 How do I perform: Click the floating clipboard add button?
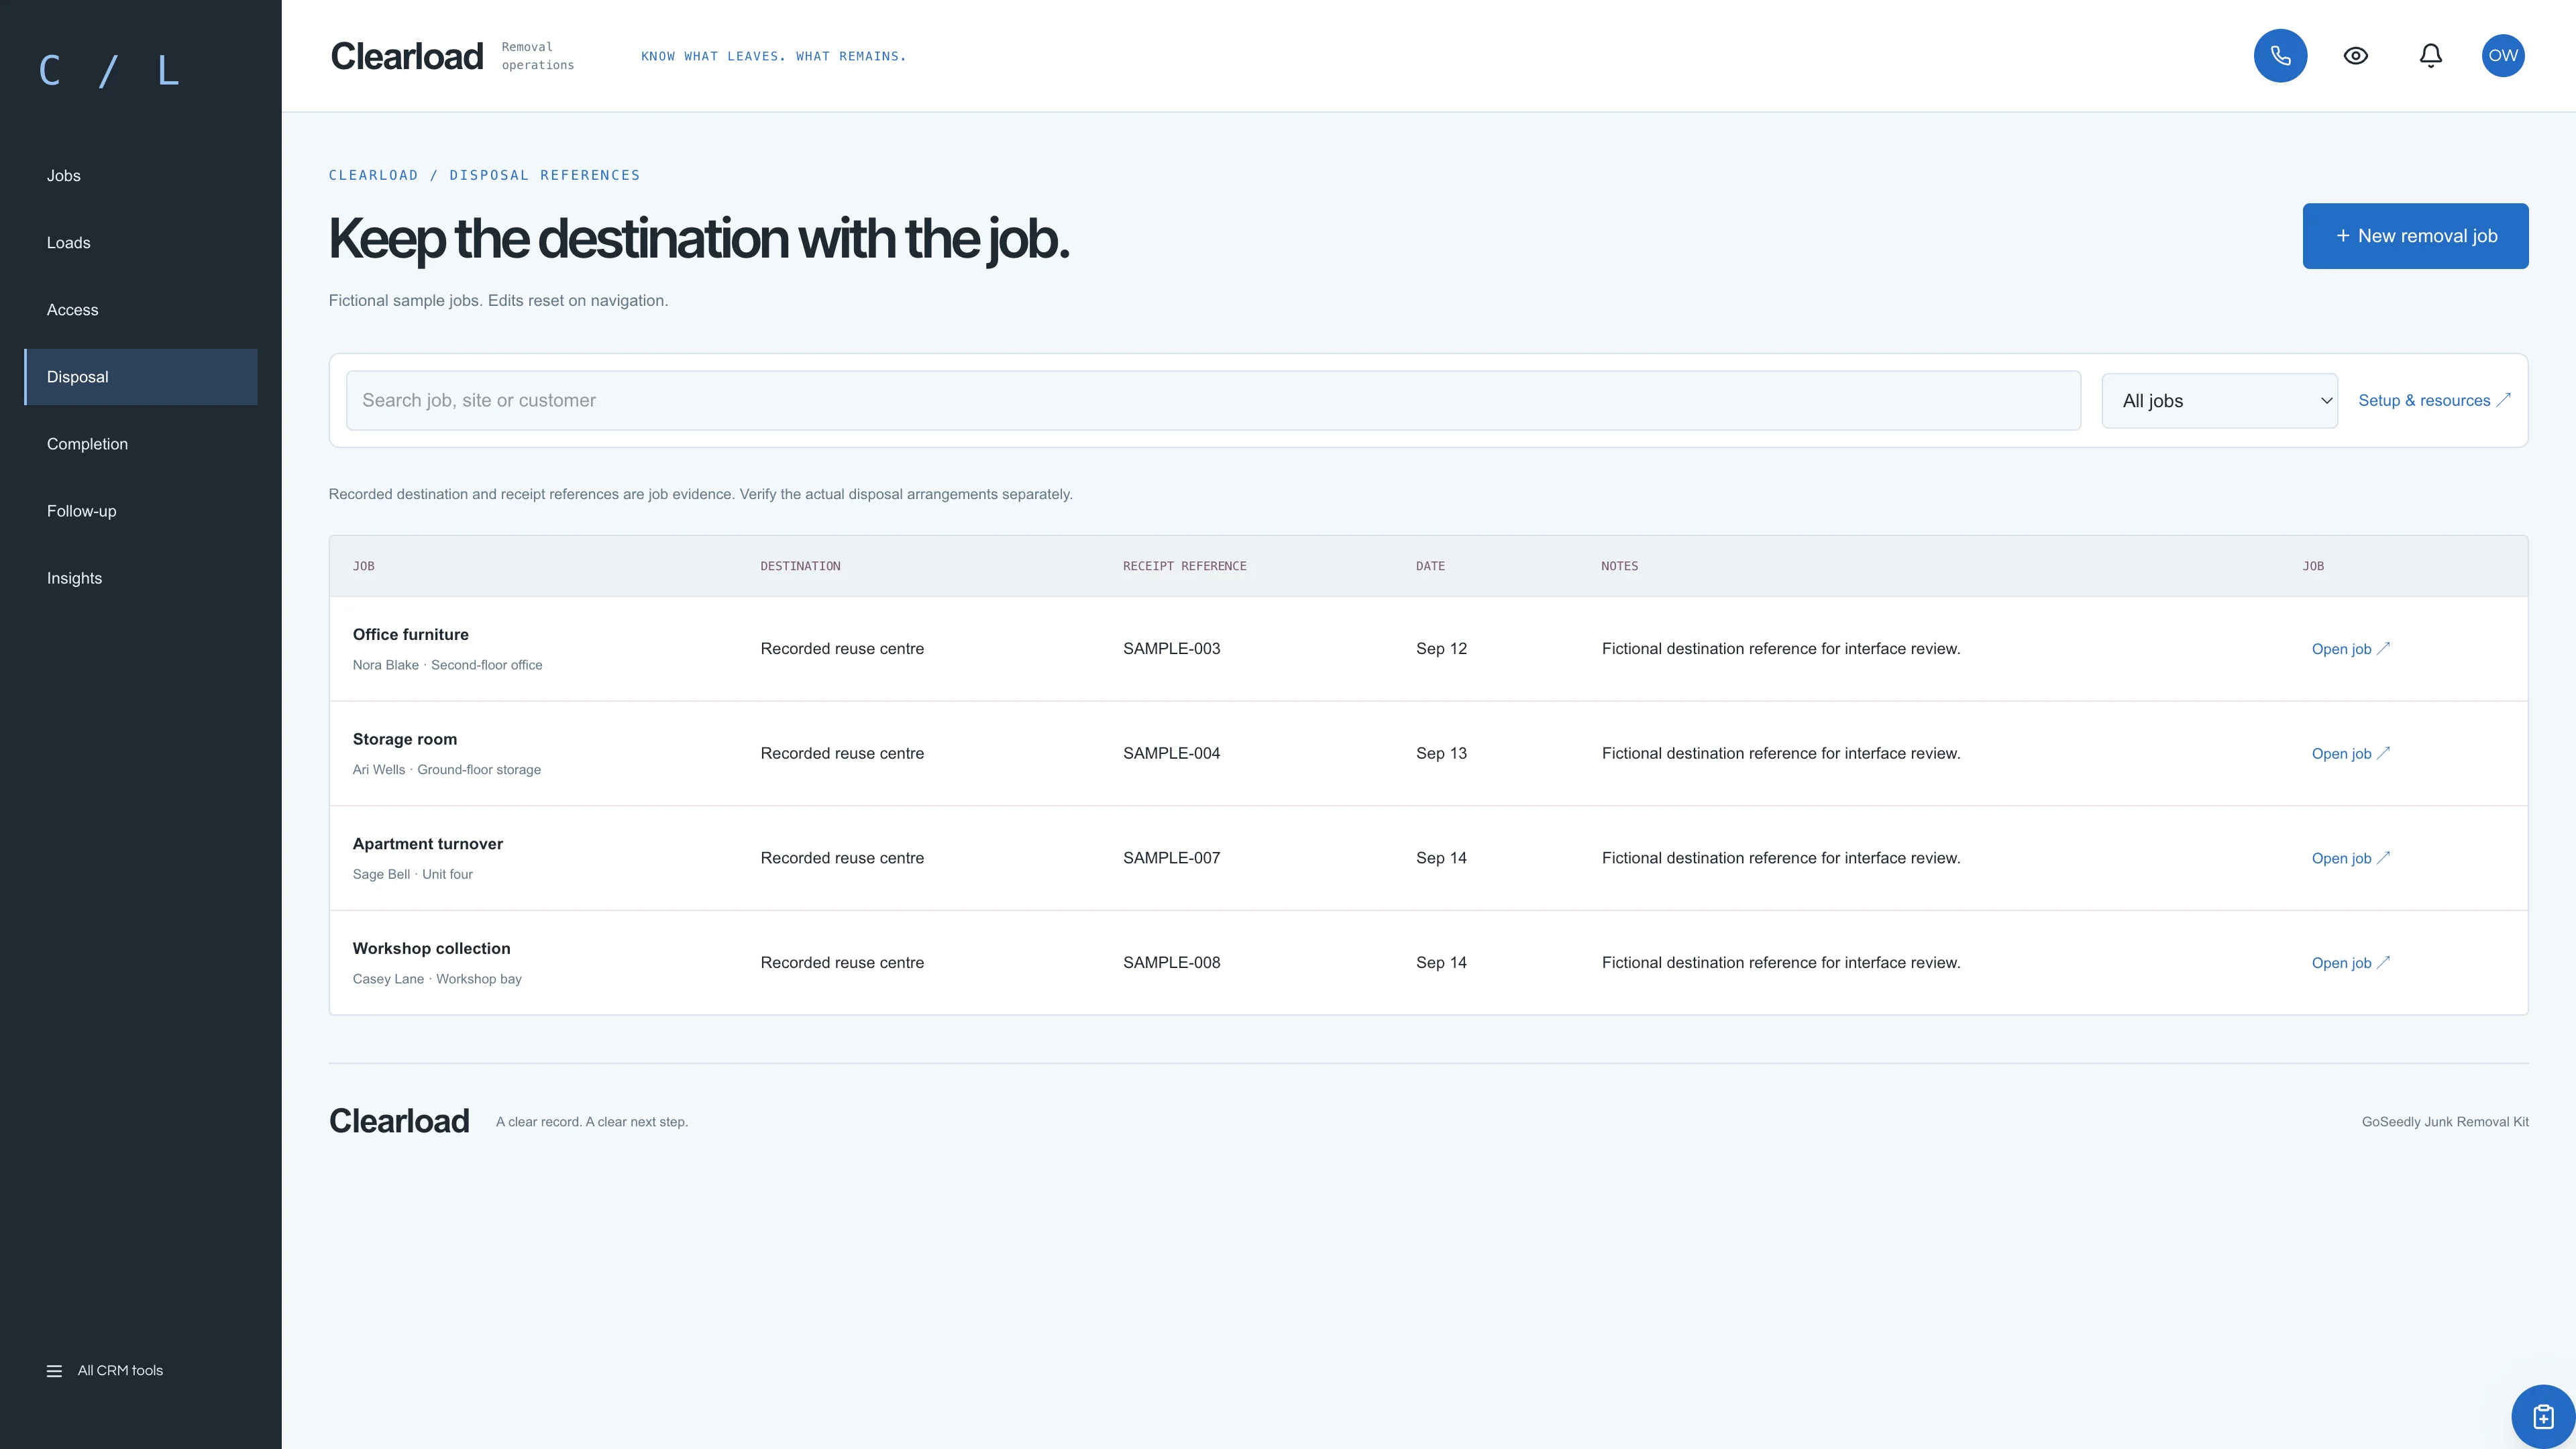2543,1416
